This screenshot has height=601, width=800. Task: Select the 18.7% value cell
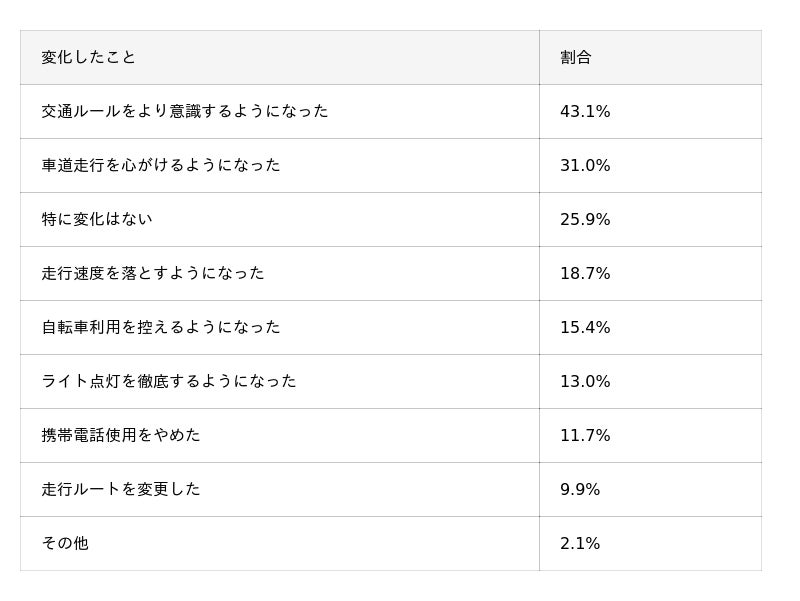coord(651,273)
